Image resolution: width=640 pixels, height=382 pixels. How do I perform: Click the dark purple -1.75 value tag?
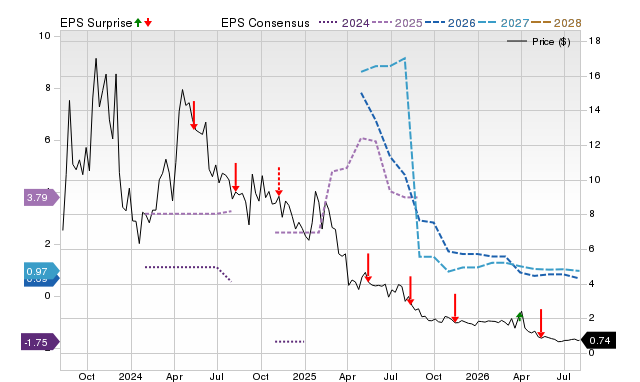pyautogui.click(x=40, y=342)
